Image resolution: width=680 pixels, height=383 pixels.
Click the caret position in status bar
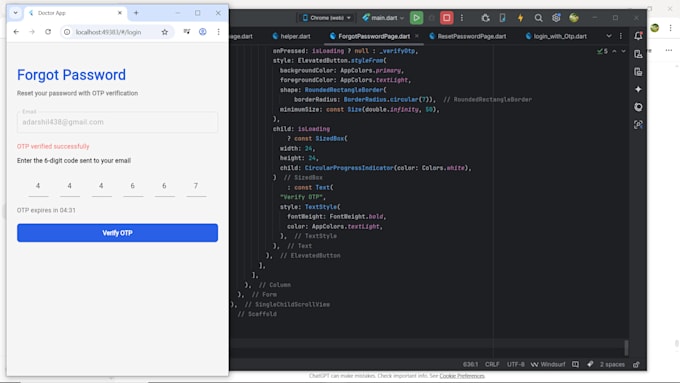coord(470,364)
